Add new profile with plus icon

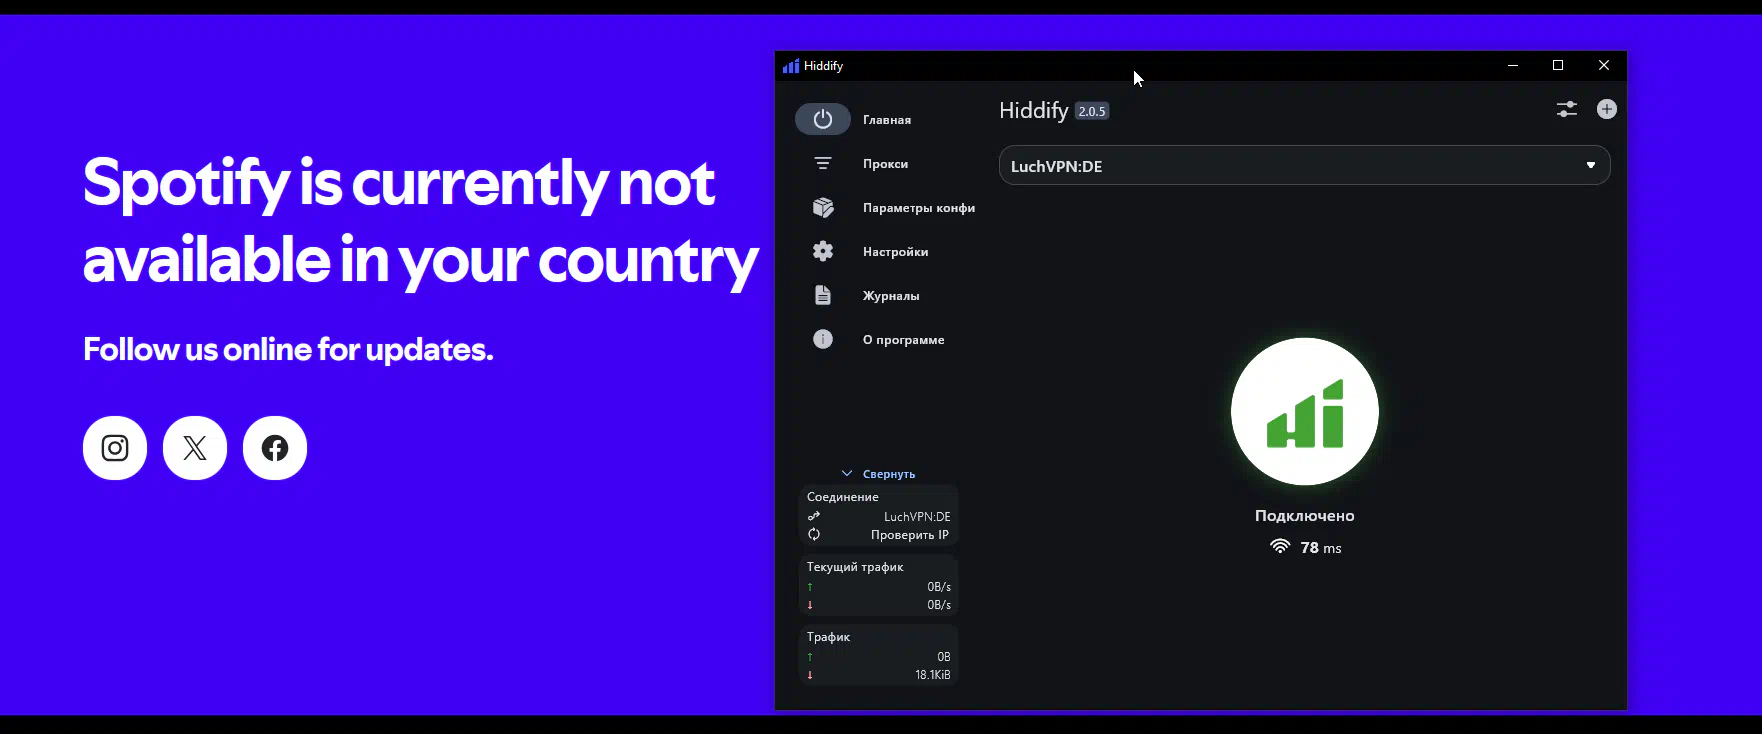(x=1607, y=109)
